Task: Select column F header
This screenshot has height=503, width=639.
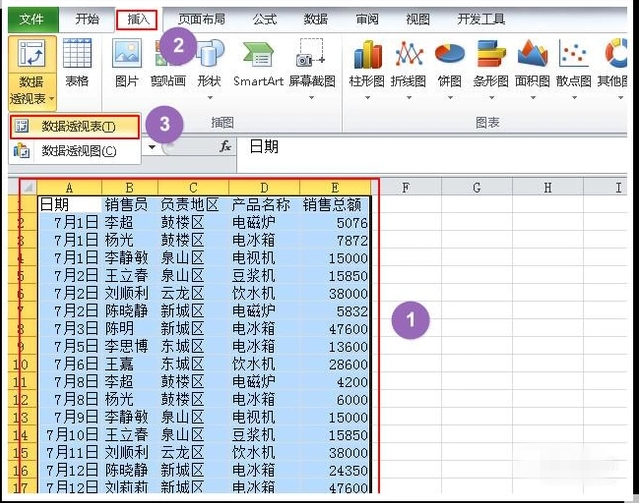Action: coord(406,188)
